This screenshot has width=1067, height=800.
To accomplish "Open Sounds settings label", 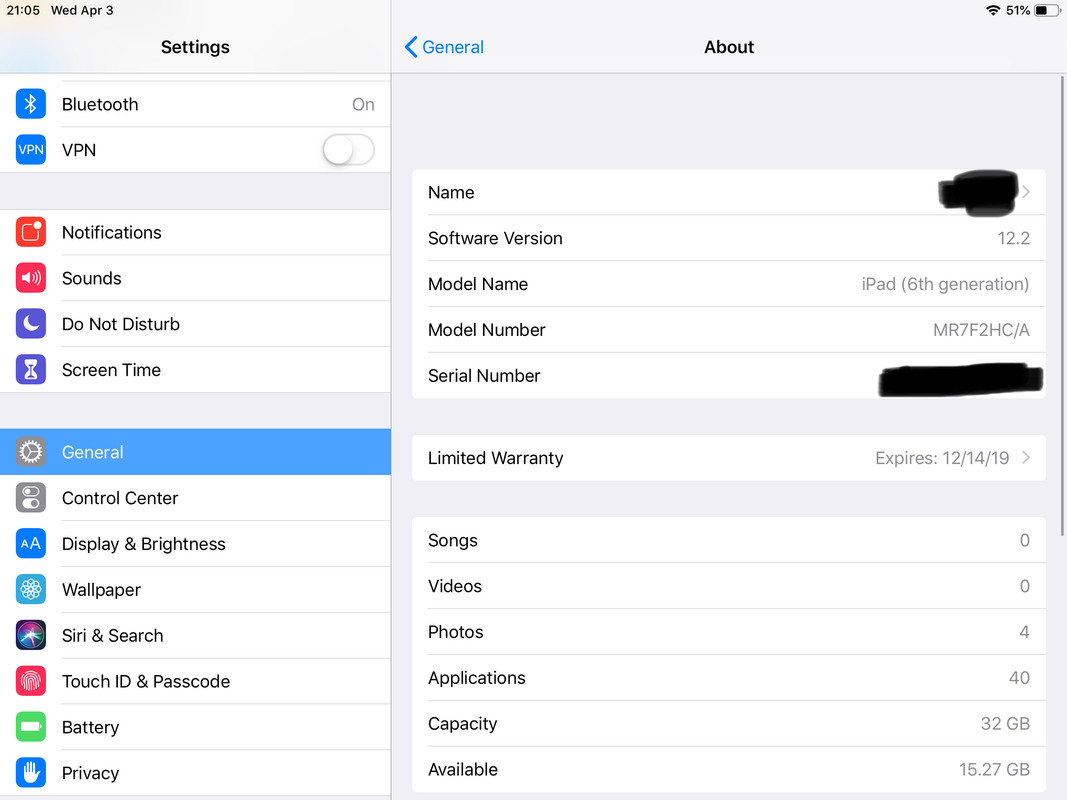I will 92,278.
